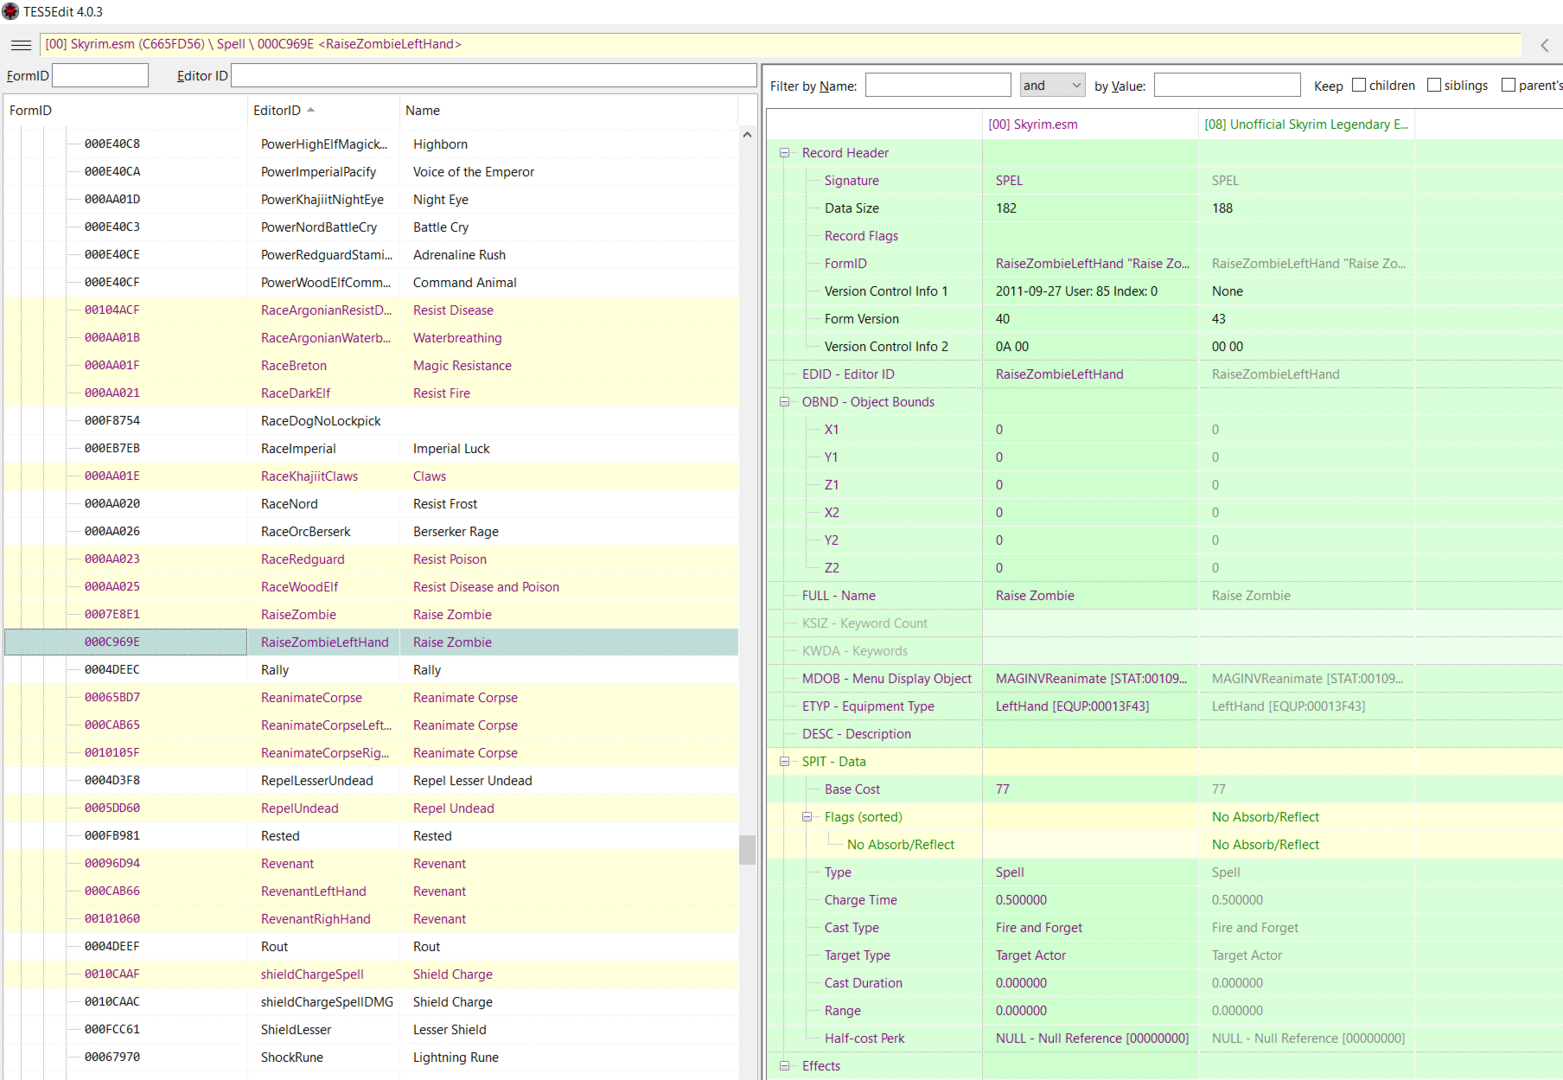Collapse the SPIT - Data node

point(785,762)
